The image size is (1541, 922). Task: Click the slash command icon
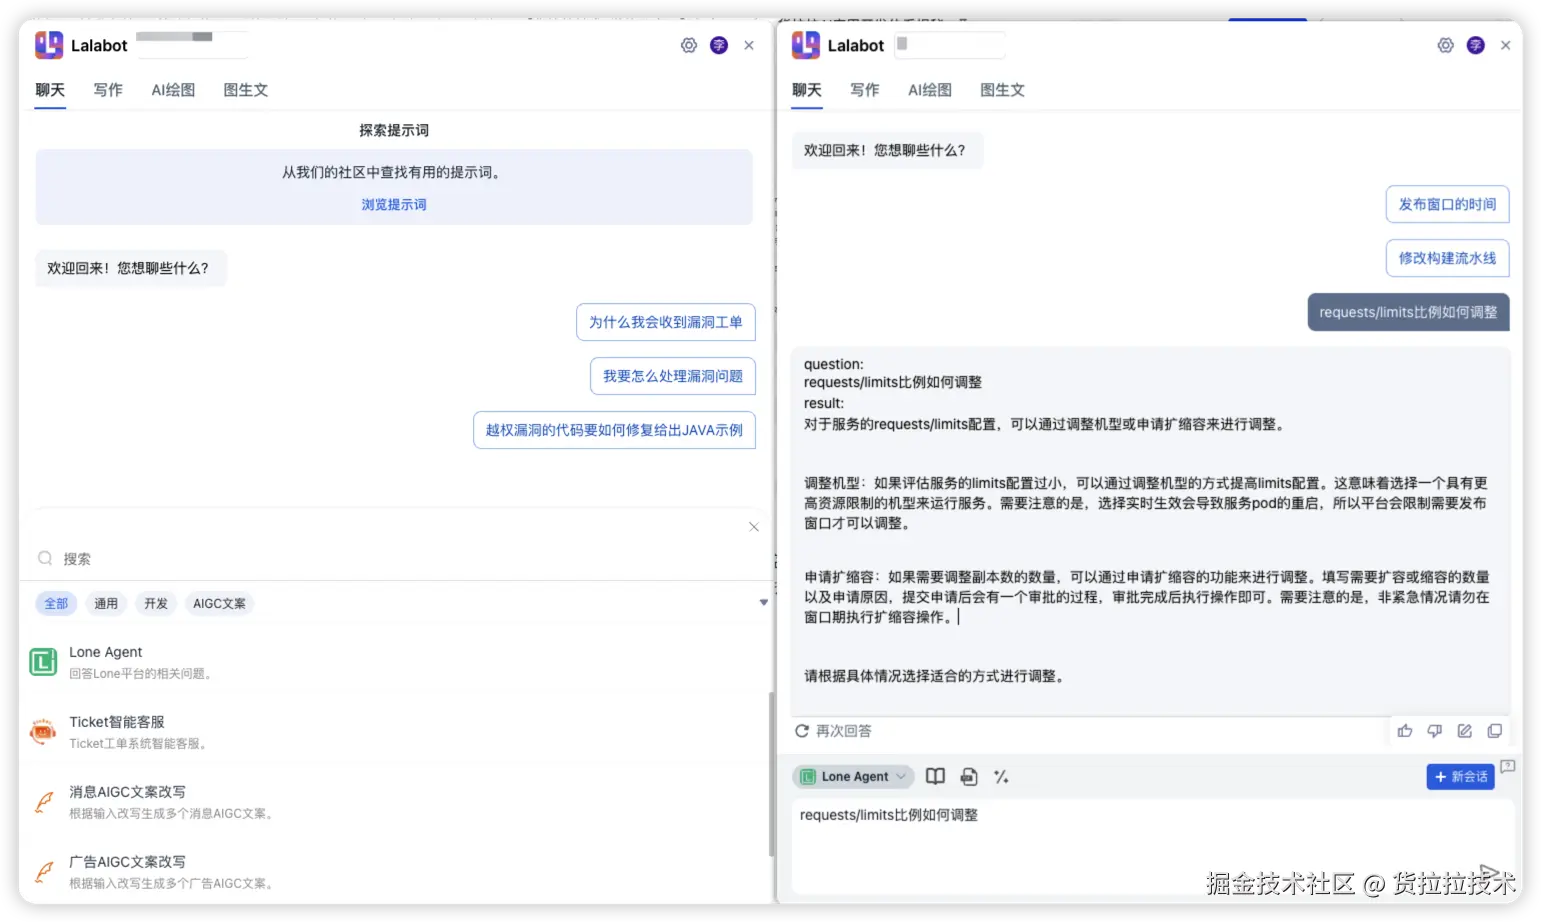pyautogui.click(x=1001, y=776)
